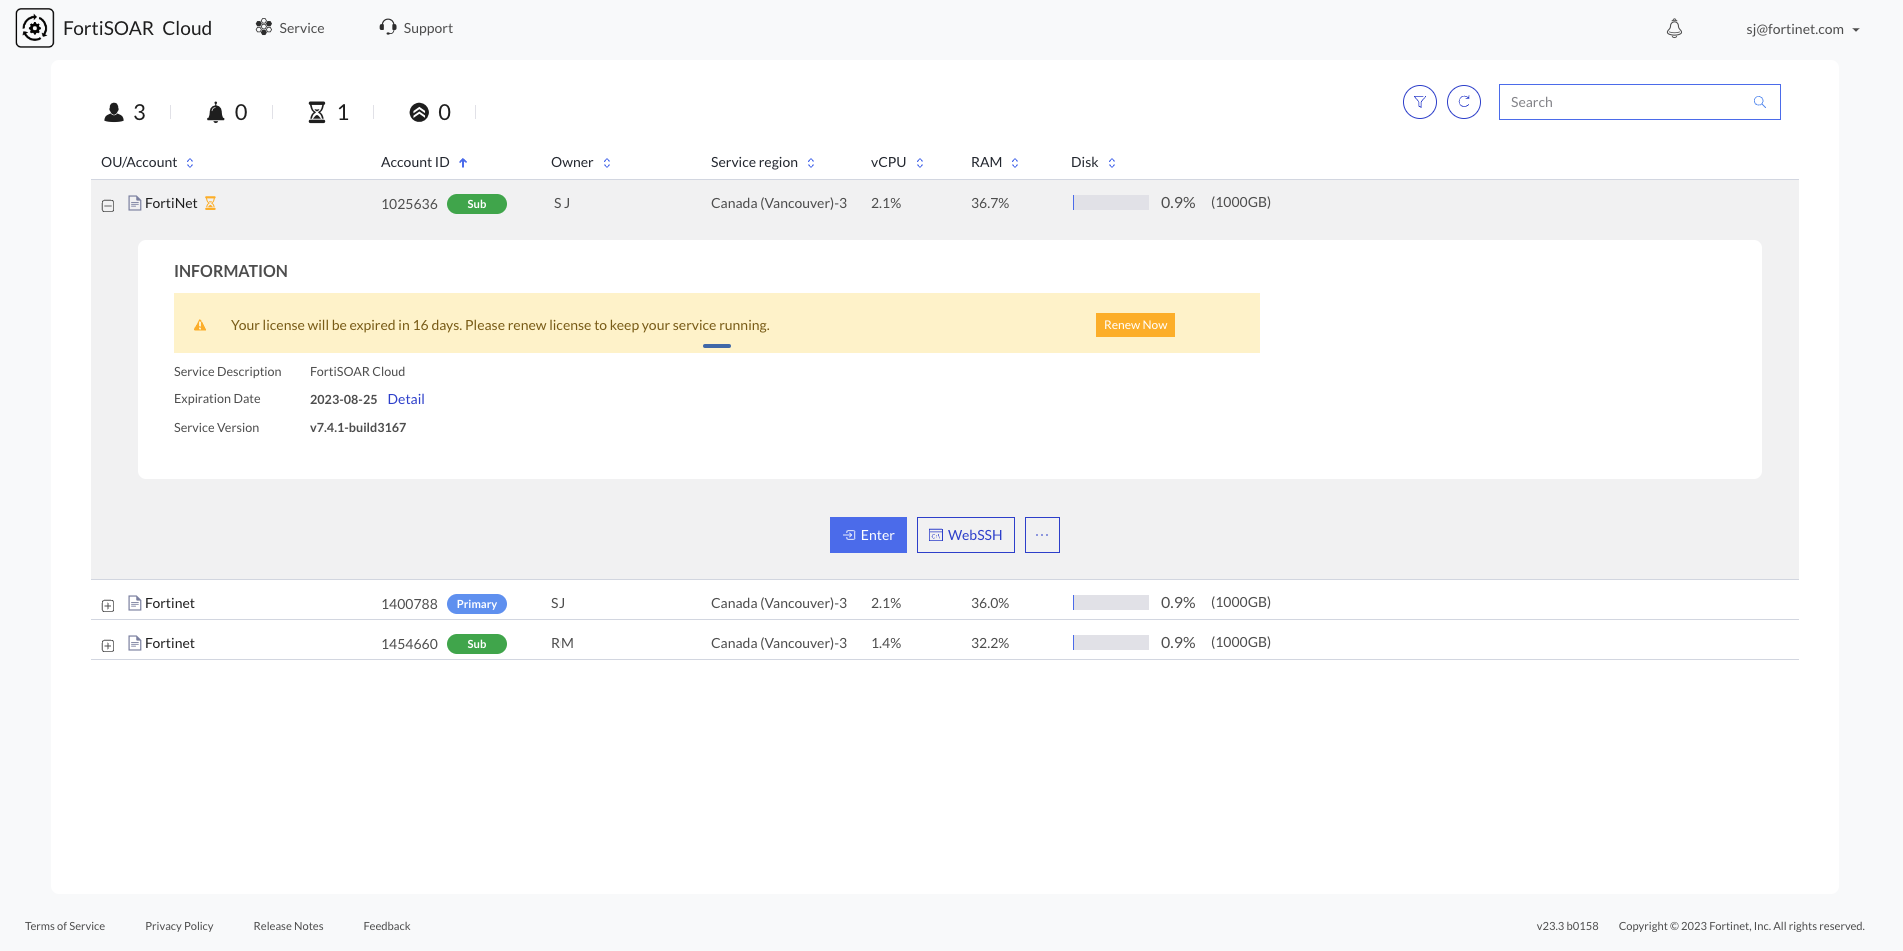
Task: Click the magnifier icon in the search box
Action: [1759, 101]
